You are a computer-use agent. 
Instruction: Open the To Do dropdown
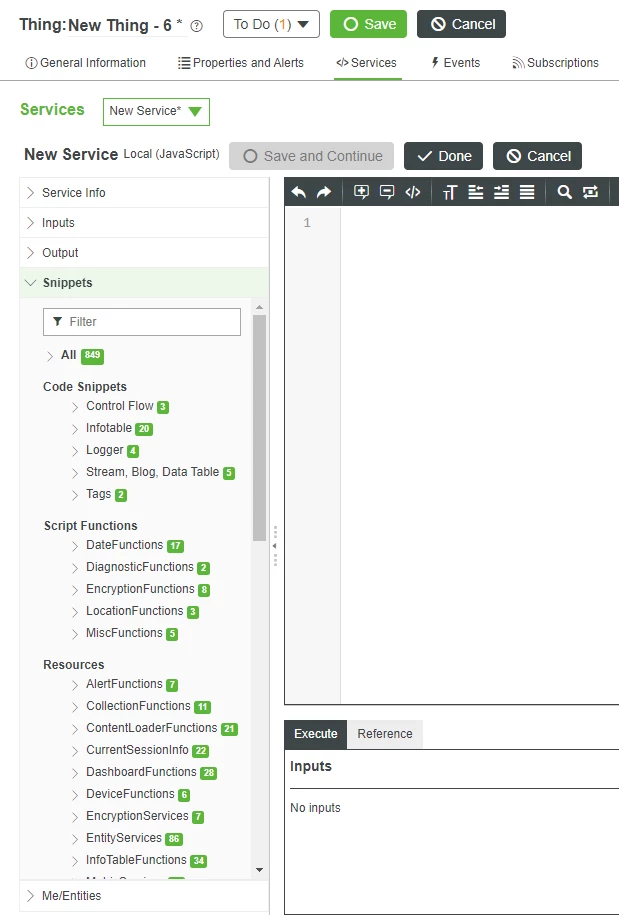click(x=271, y=24)
